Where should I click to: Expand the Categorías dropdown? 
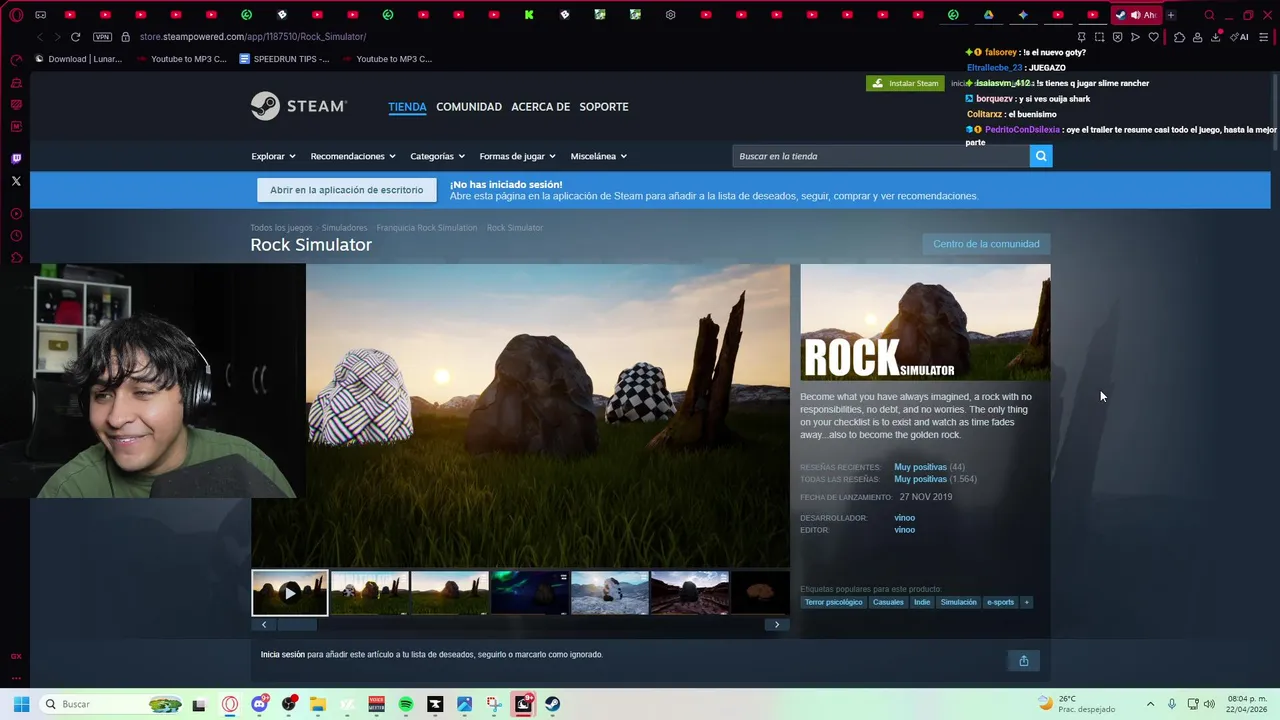click(x=437, y=156)
